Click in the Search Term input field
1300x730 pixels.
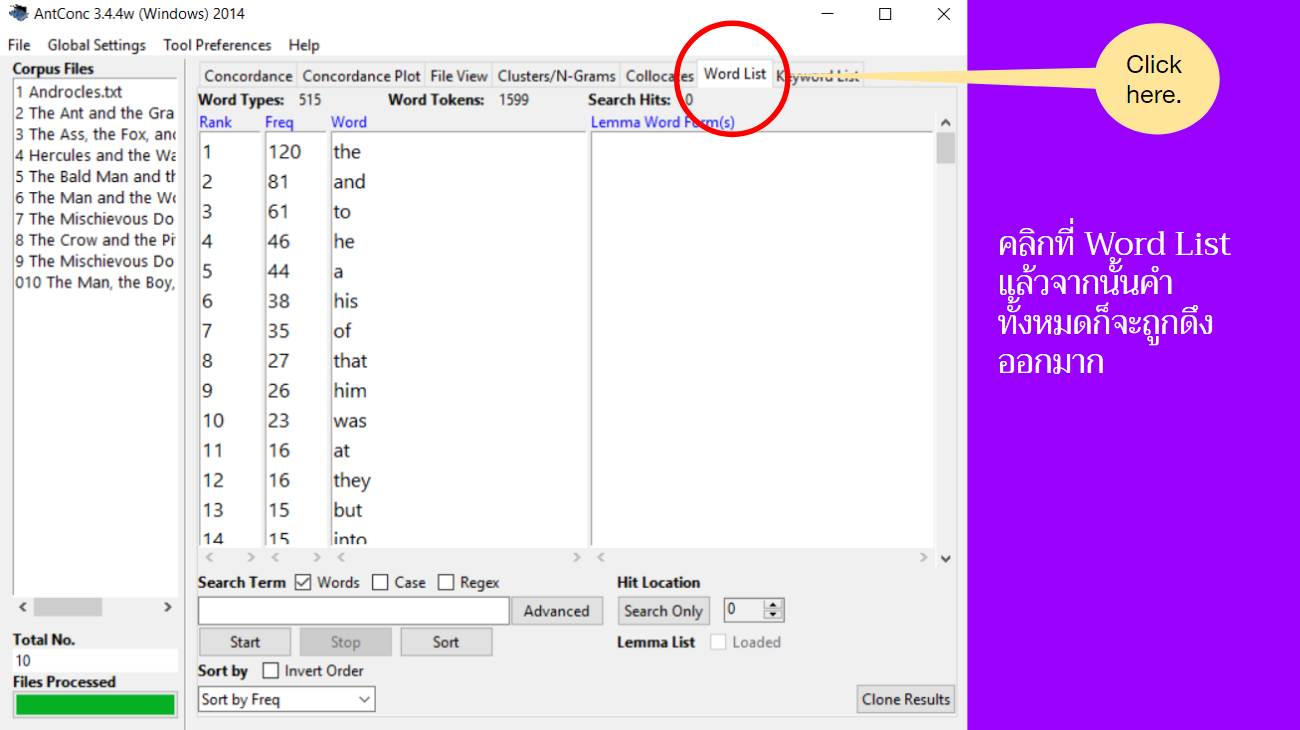click(x=353, y=611)
